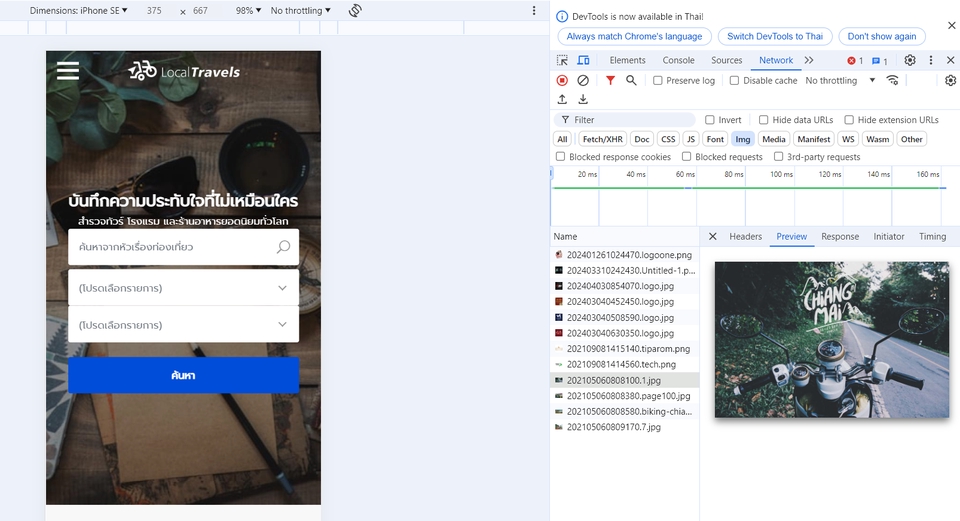960x521 pixels.
Task: Open network conditions wifi icon
Action: click(893, 80)
